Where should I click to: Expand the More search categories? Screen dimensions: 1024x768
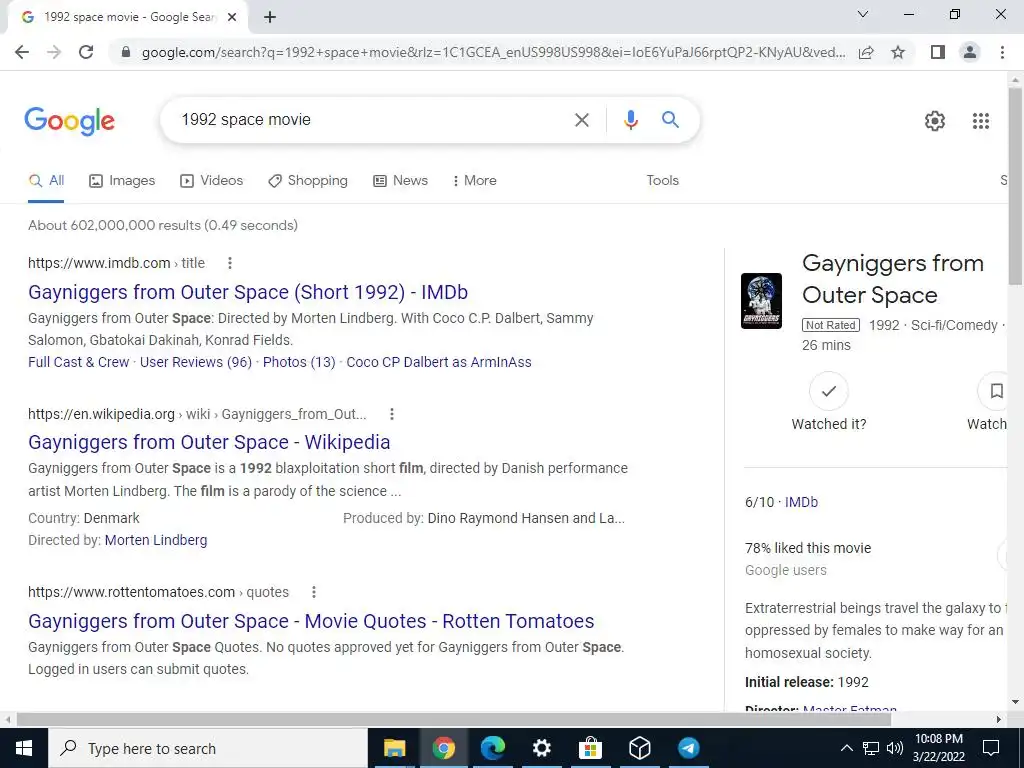pos(475,181)
